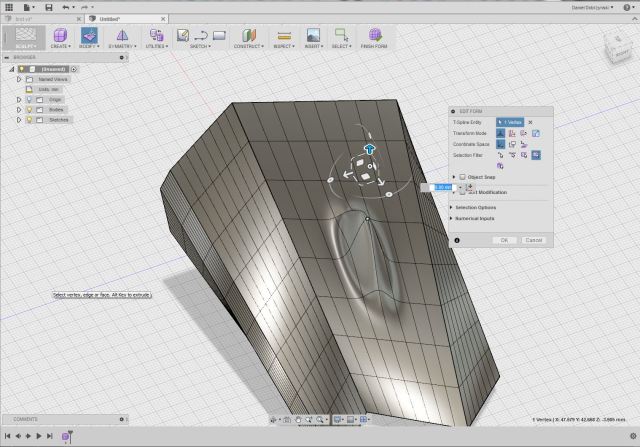Select the first Coordinate Space icon
Viewport: 640px width, 447px height.
tap(500, 144)
